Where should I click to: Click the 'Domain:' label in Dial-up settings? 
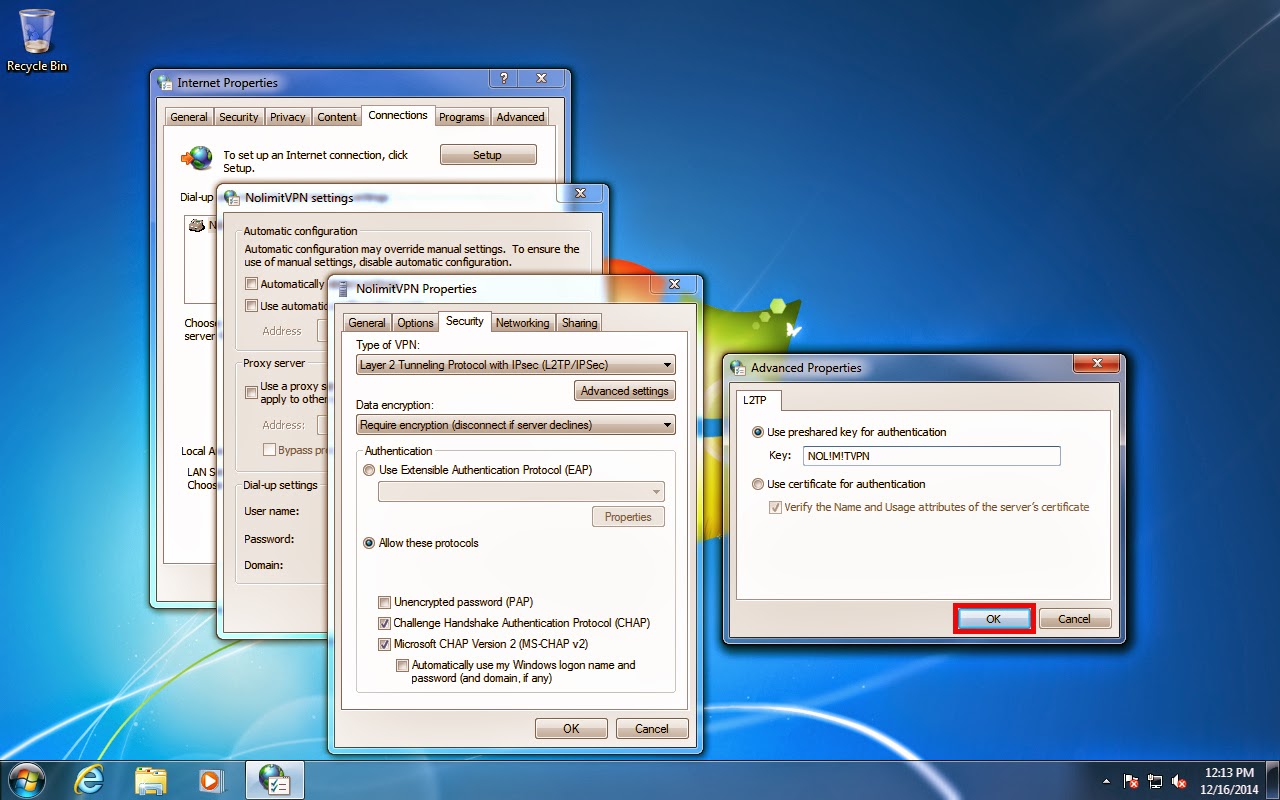click(x=264, y=565)
